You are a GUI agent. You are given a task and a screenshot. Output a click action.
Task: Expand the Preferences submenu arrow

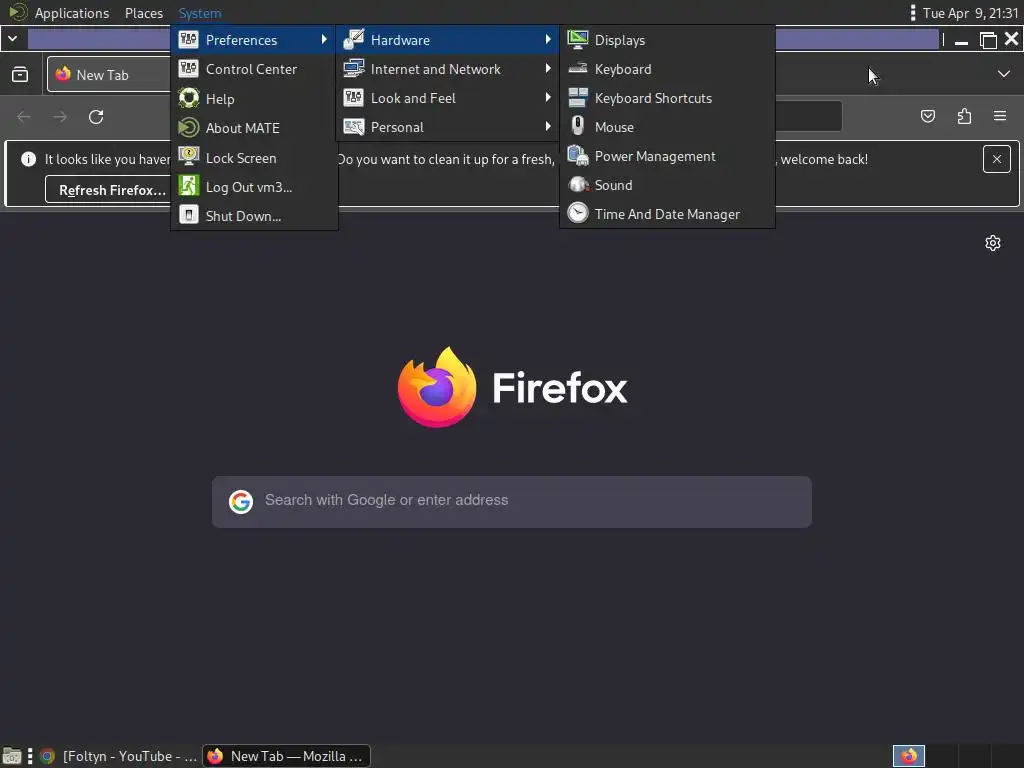pyautogui.click(x=324, y=40)
